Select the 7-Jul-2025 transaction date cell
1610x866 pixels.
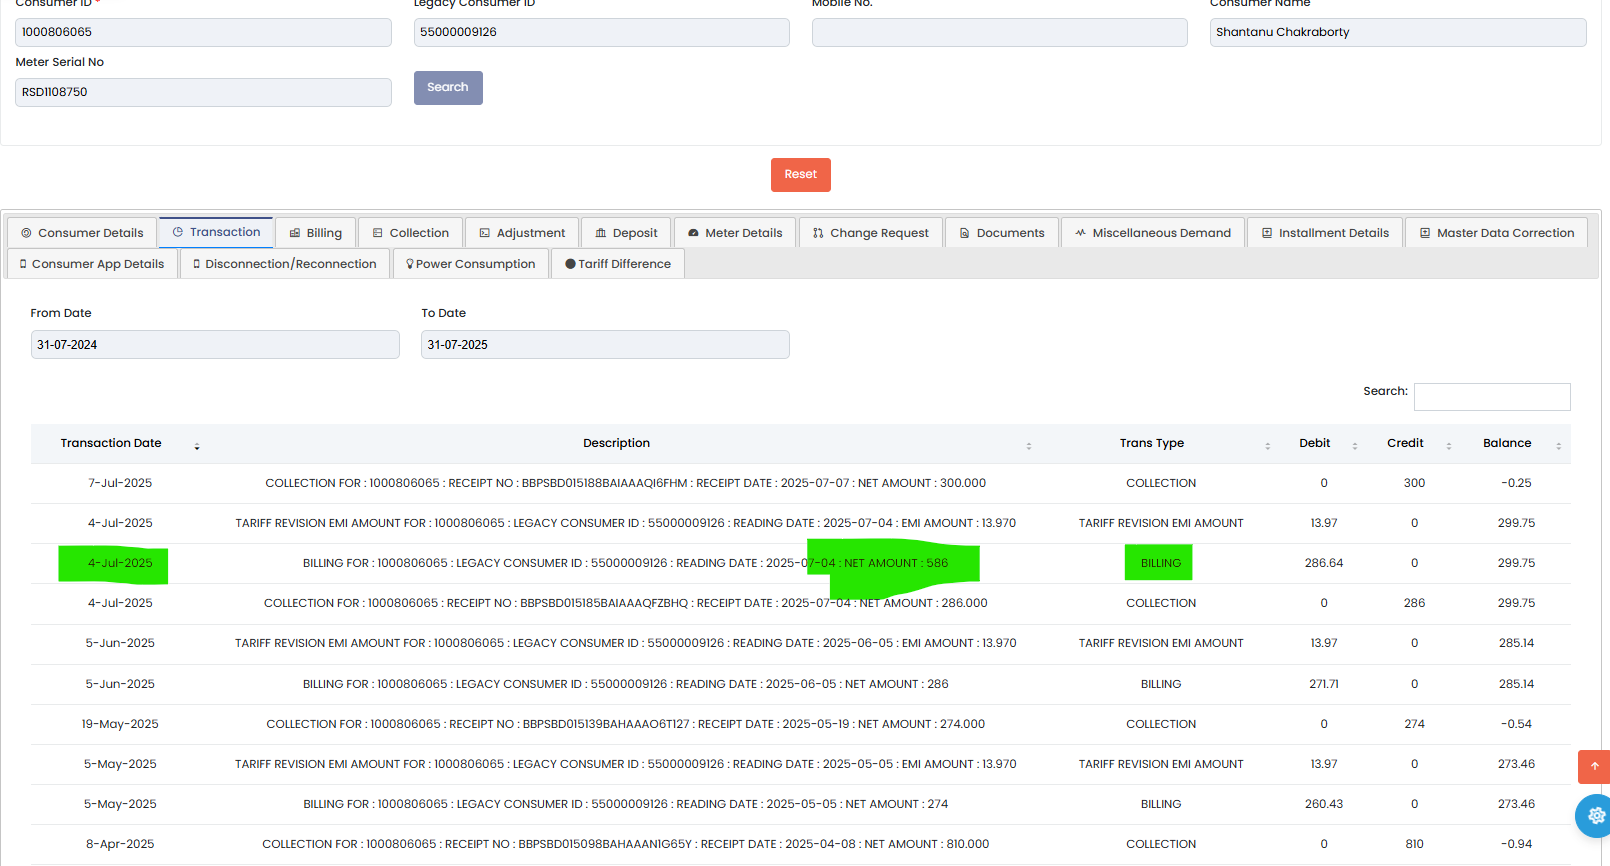(120, 483)
